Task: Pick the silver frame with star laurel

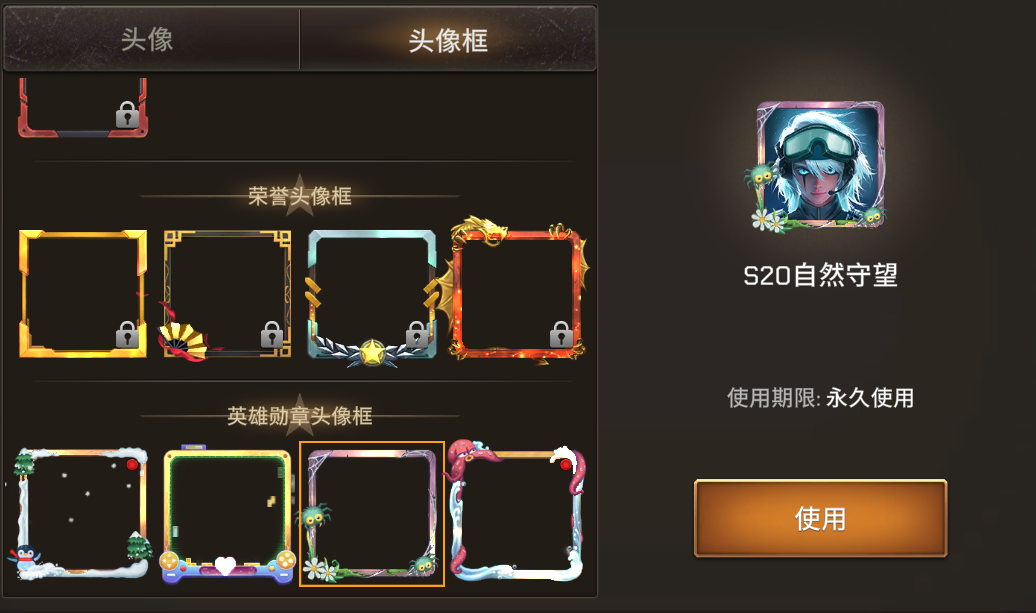Action: [x=372, y=297]
